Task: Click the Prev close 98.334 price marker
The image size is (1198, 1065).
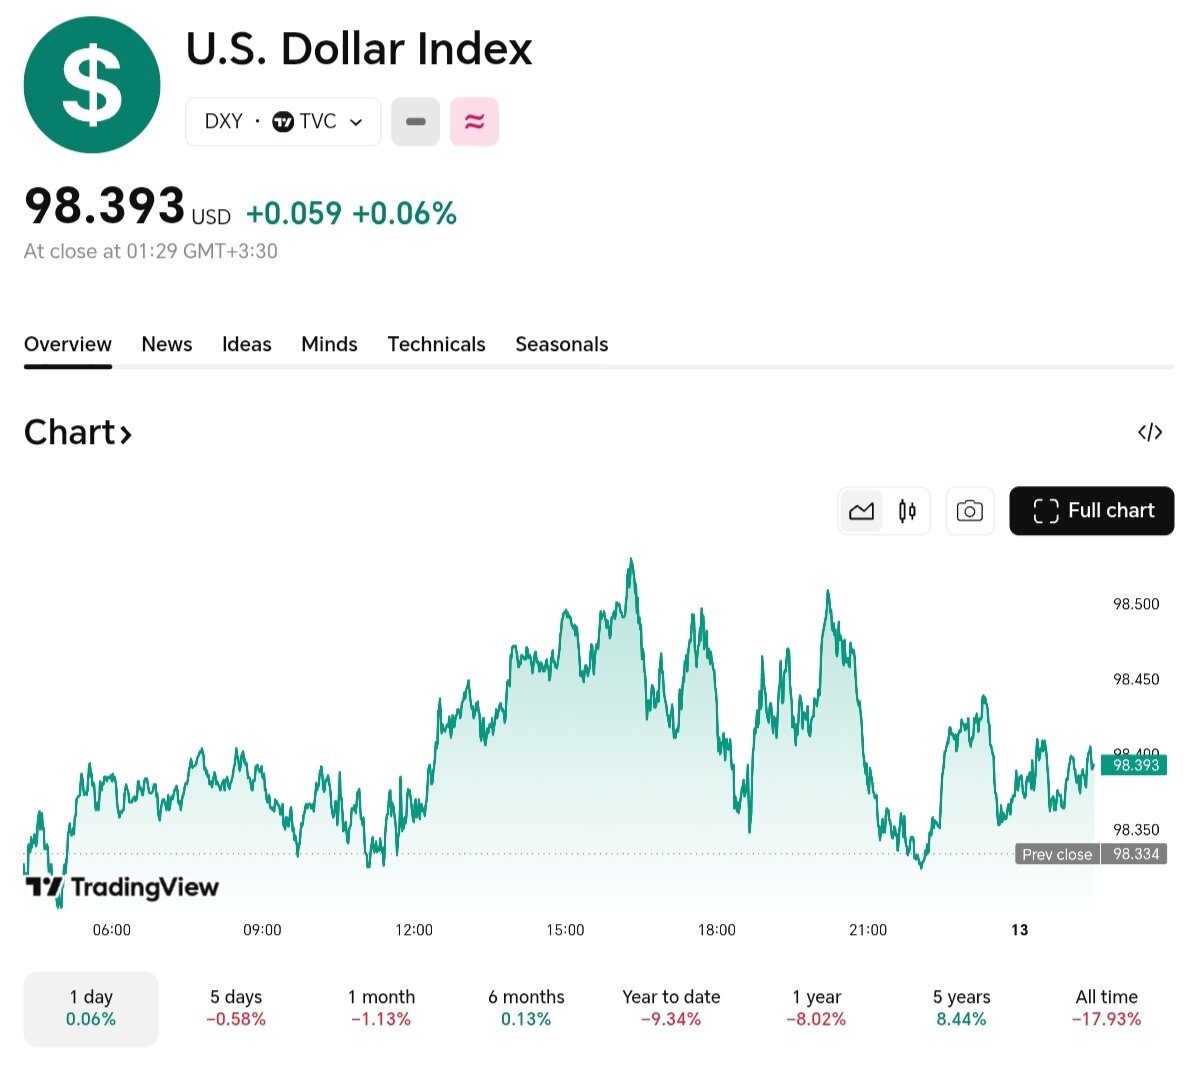Action: [1090, 854]
